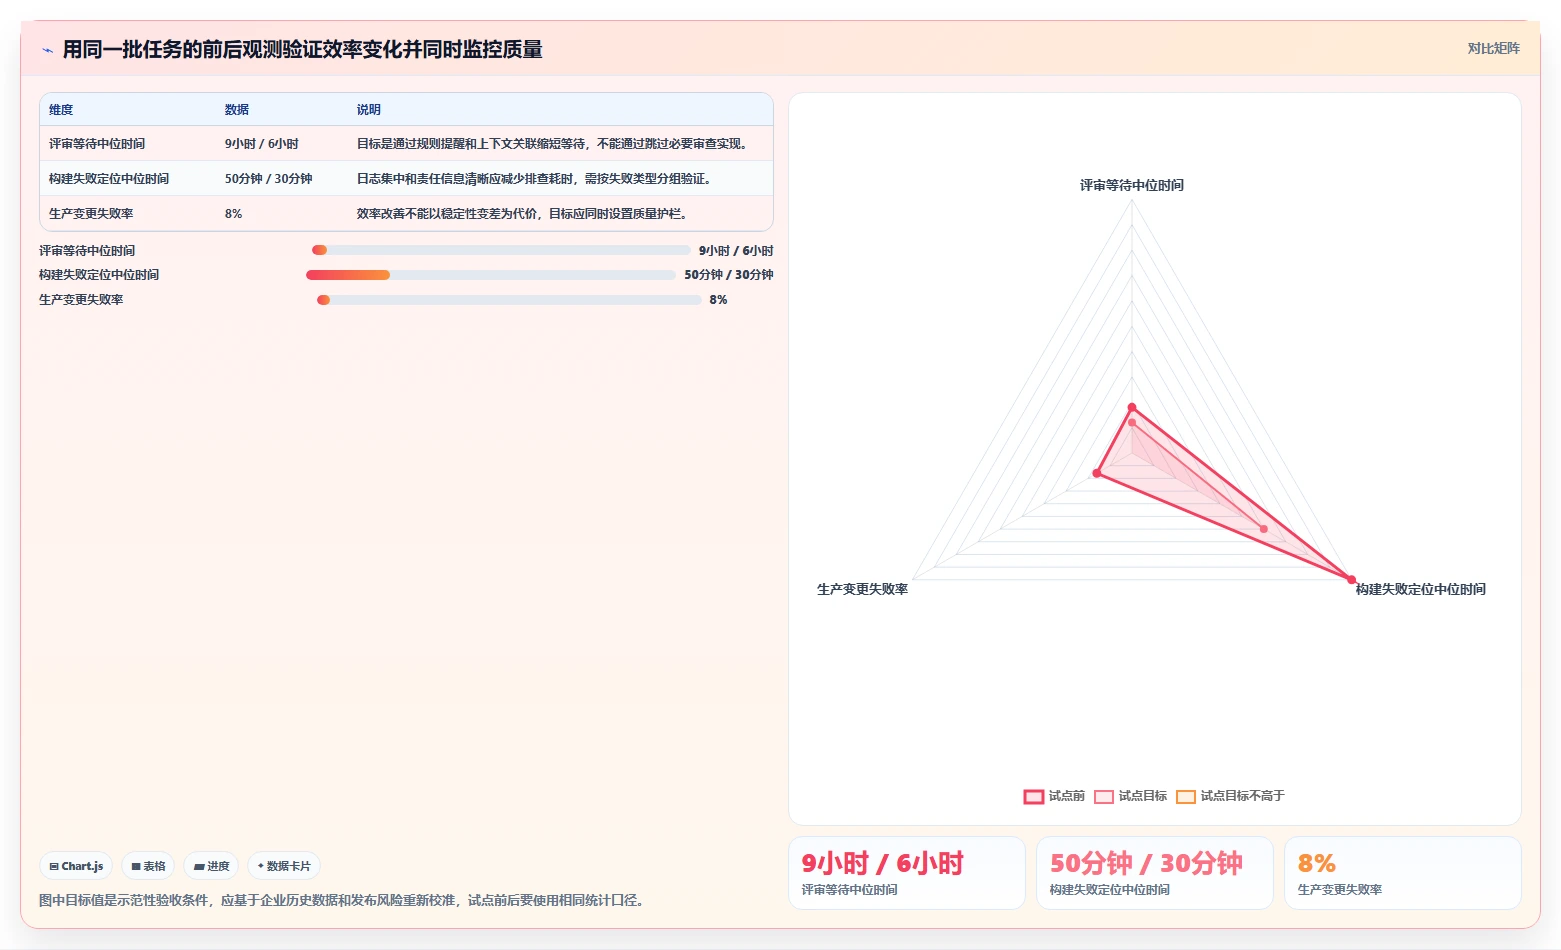
Task: Click the outer 试点前 point on 评审等待中位时间 axis
Action: pyautogui.click(x=1132, y=407)
